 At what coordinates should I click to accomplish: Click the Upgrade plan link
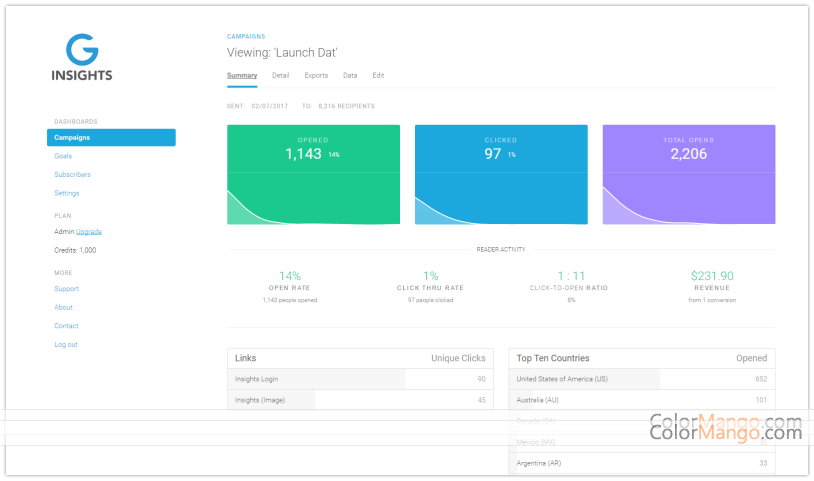(89, 232)
